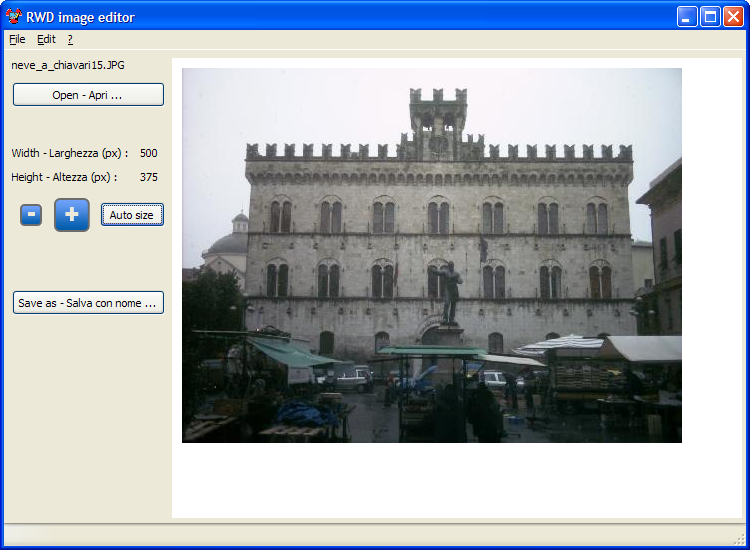The width and height of the screenshot is (750, 550).
Task: Click the Width - Larghezza (px) label
Action: [70, 153]
